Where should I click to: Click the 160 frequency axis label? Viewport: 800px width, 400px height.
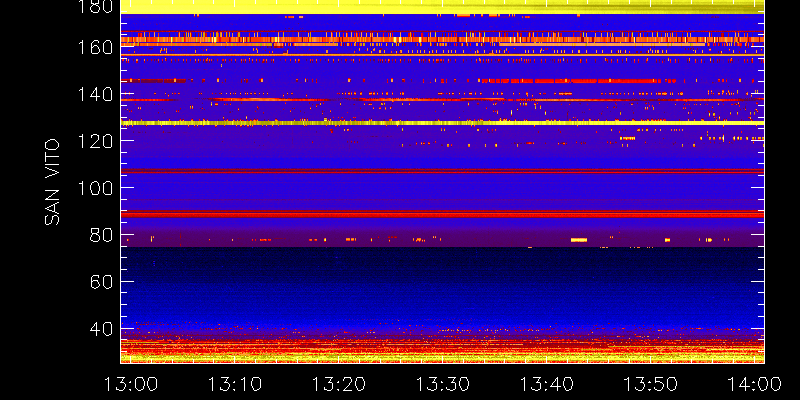(95, 48)
